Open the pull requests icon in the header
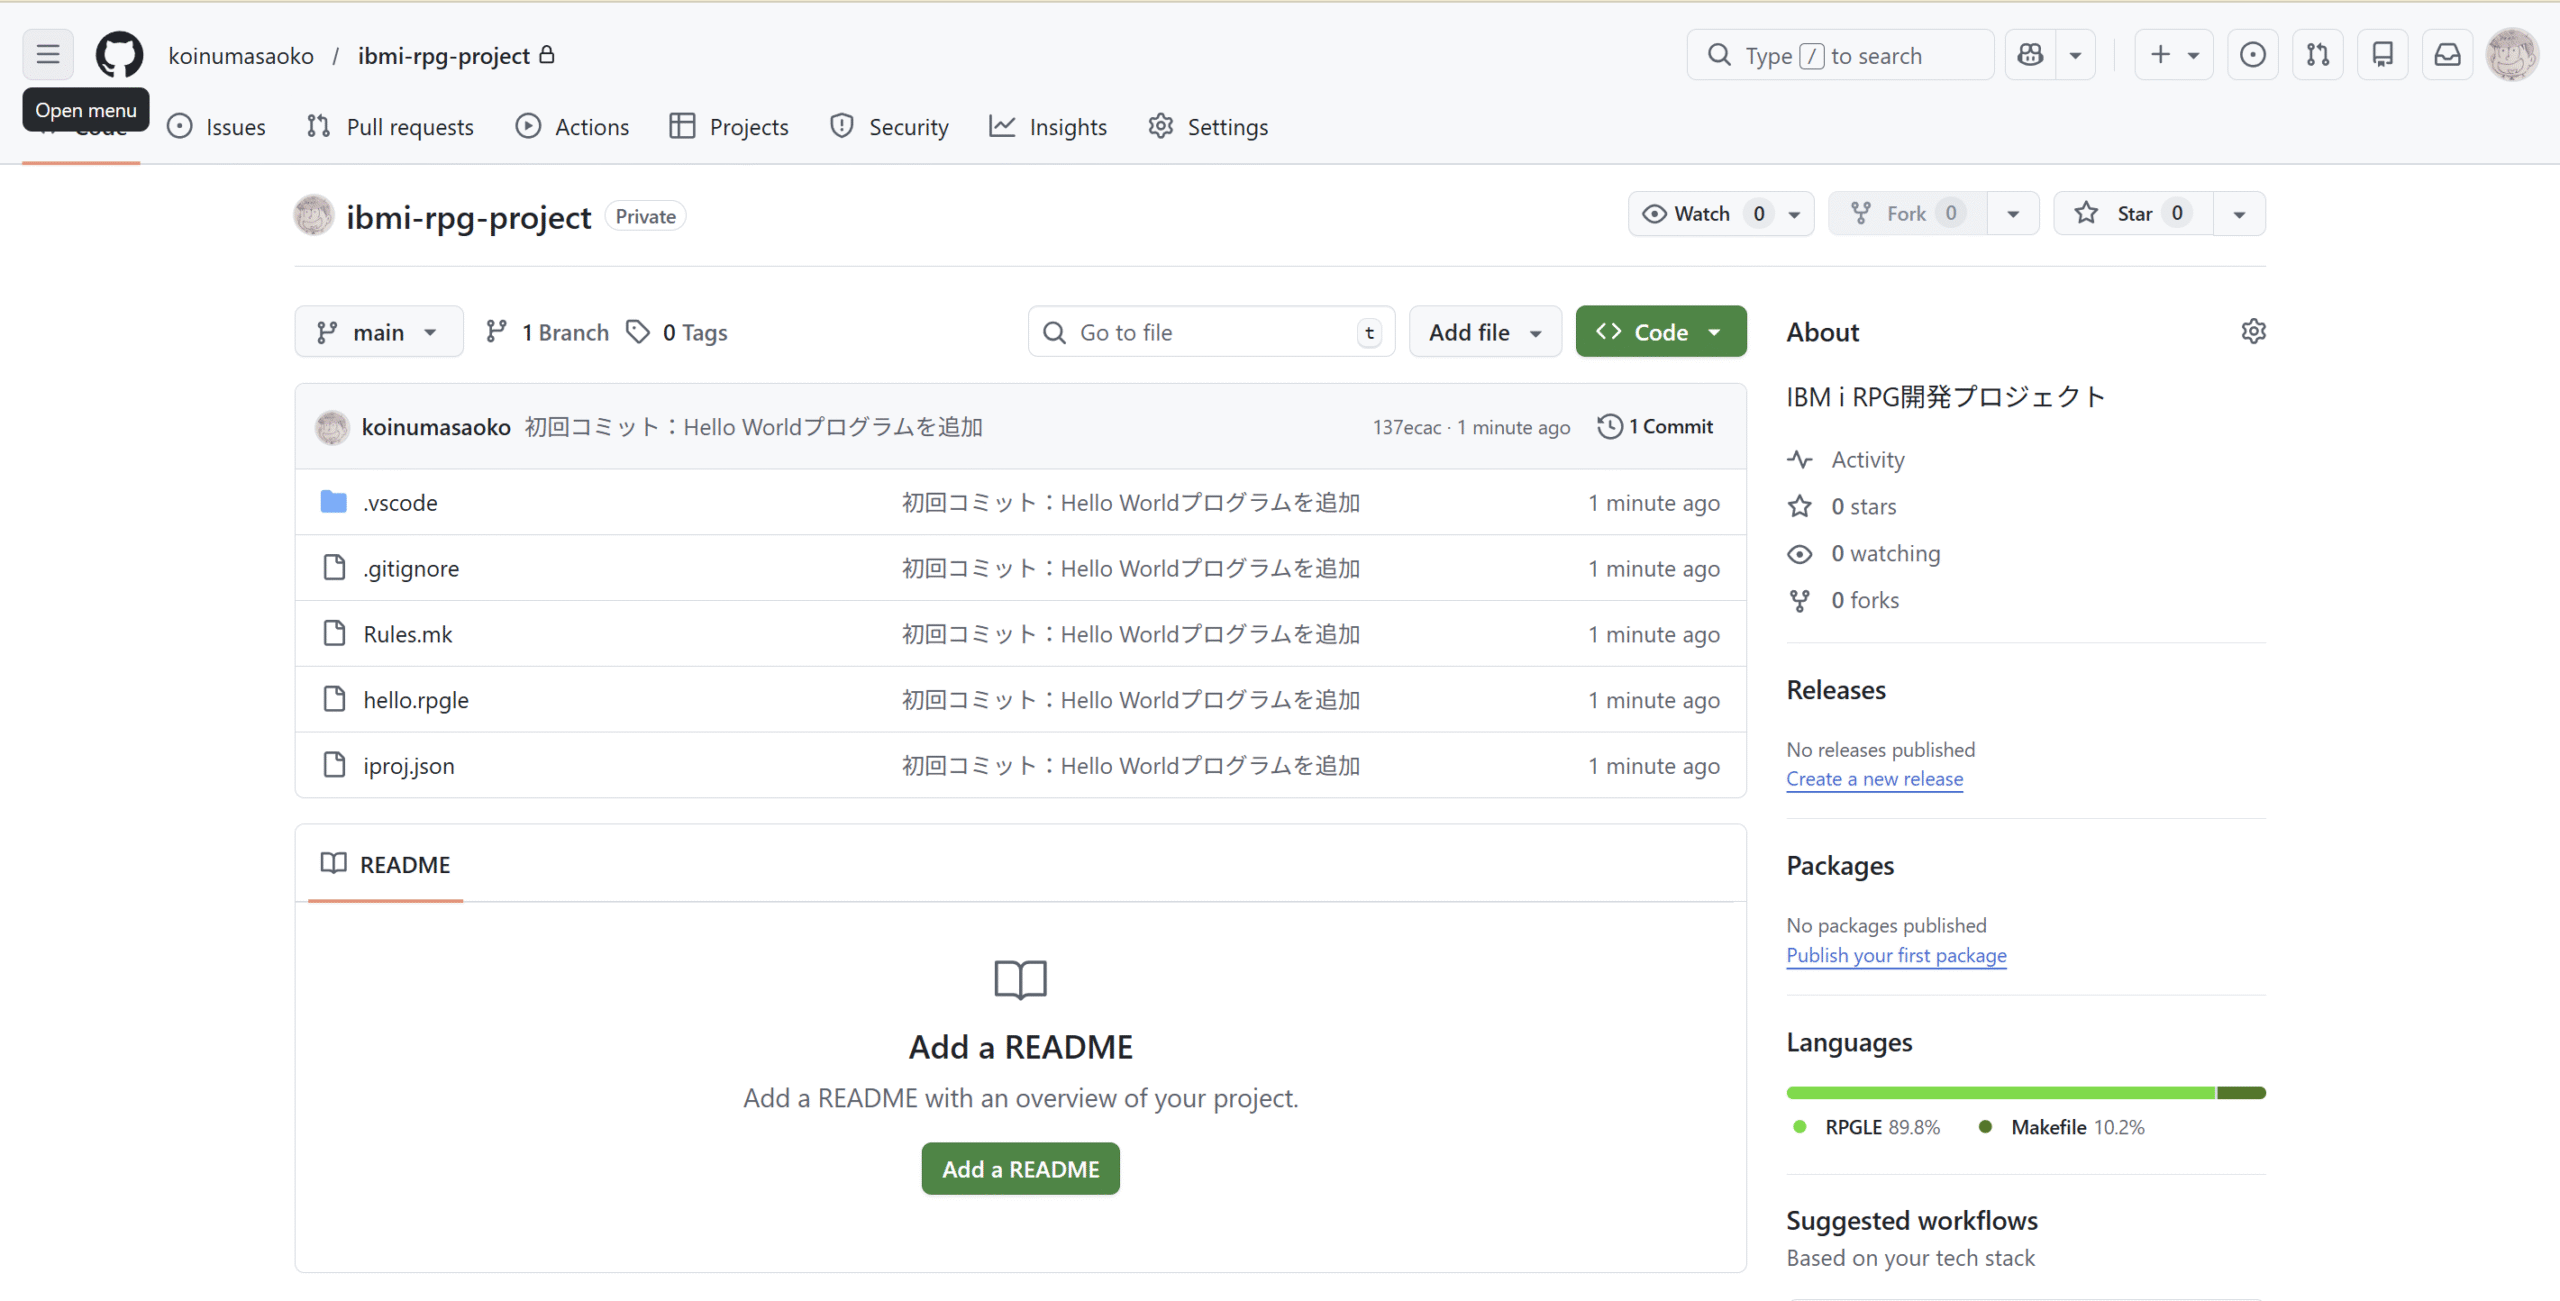Viewport: 2560px width, 1301px height. pyautogui.click(x=2317, y=55)
